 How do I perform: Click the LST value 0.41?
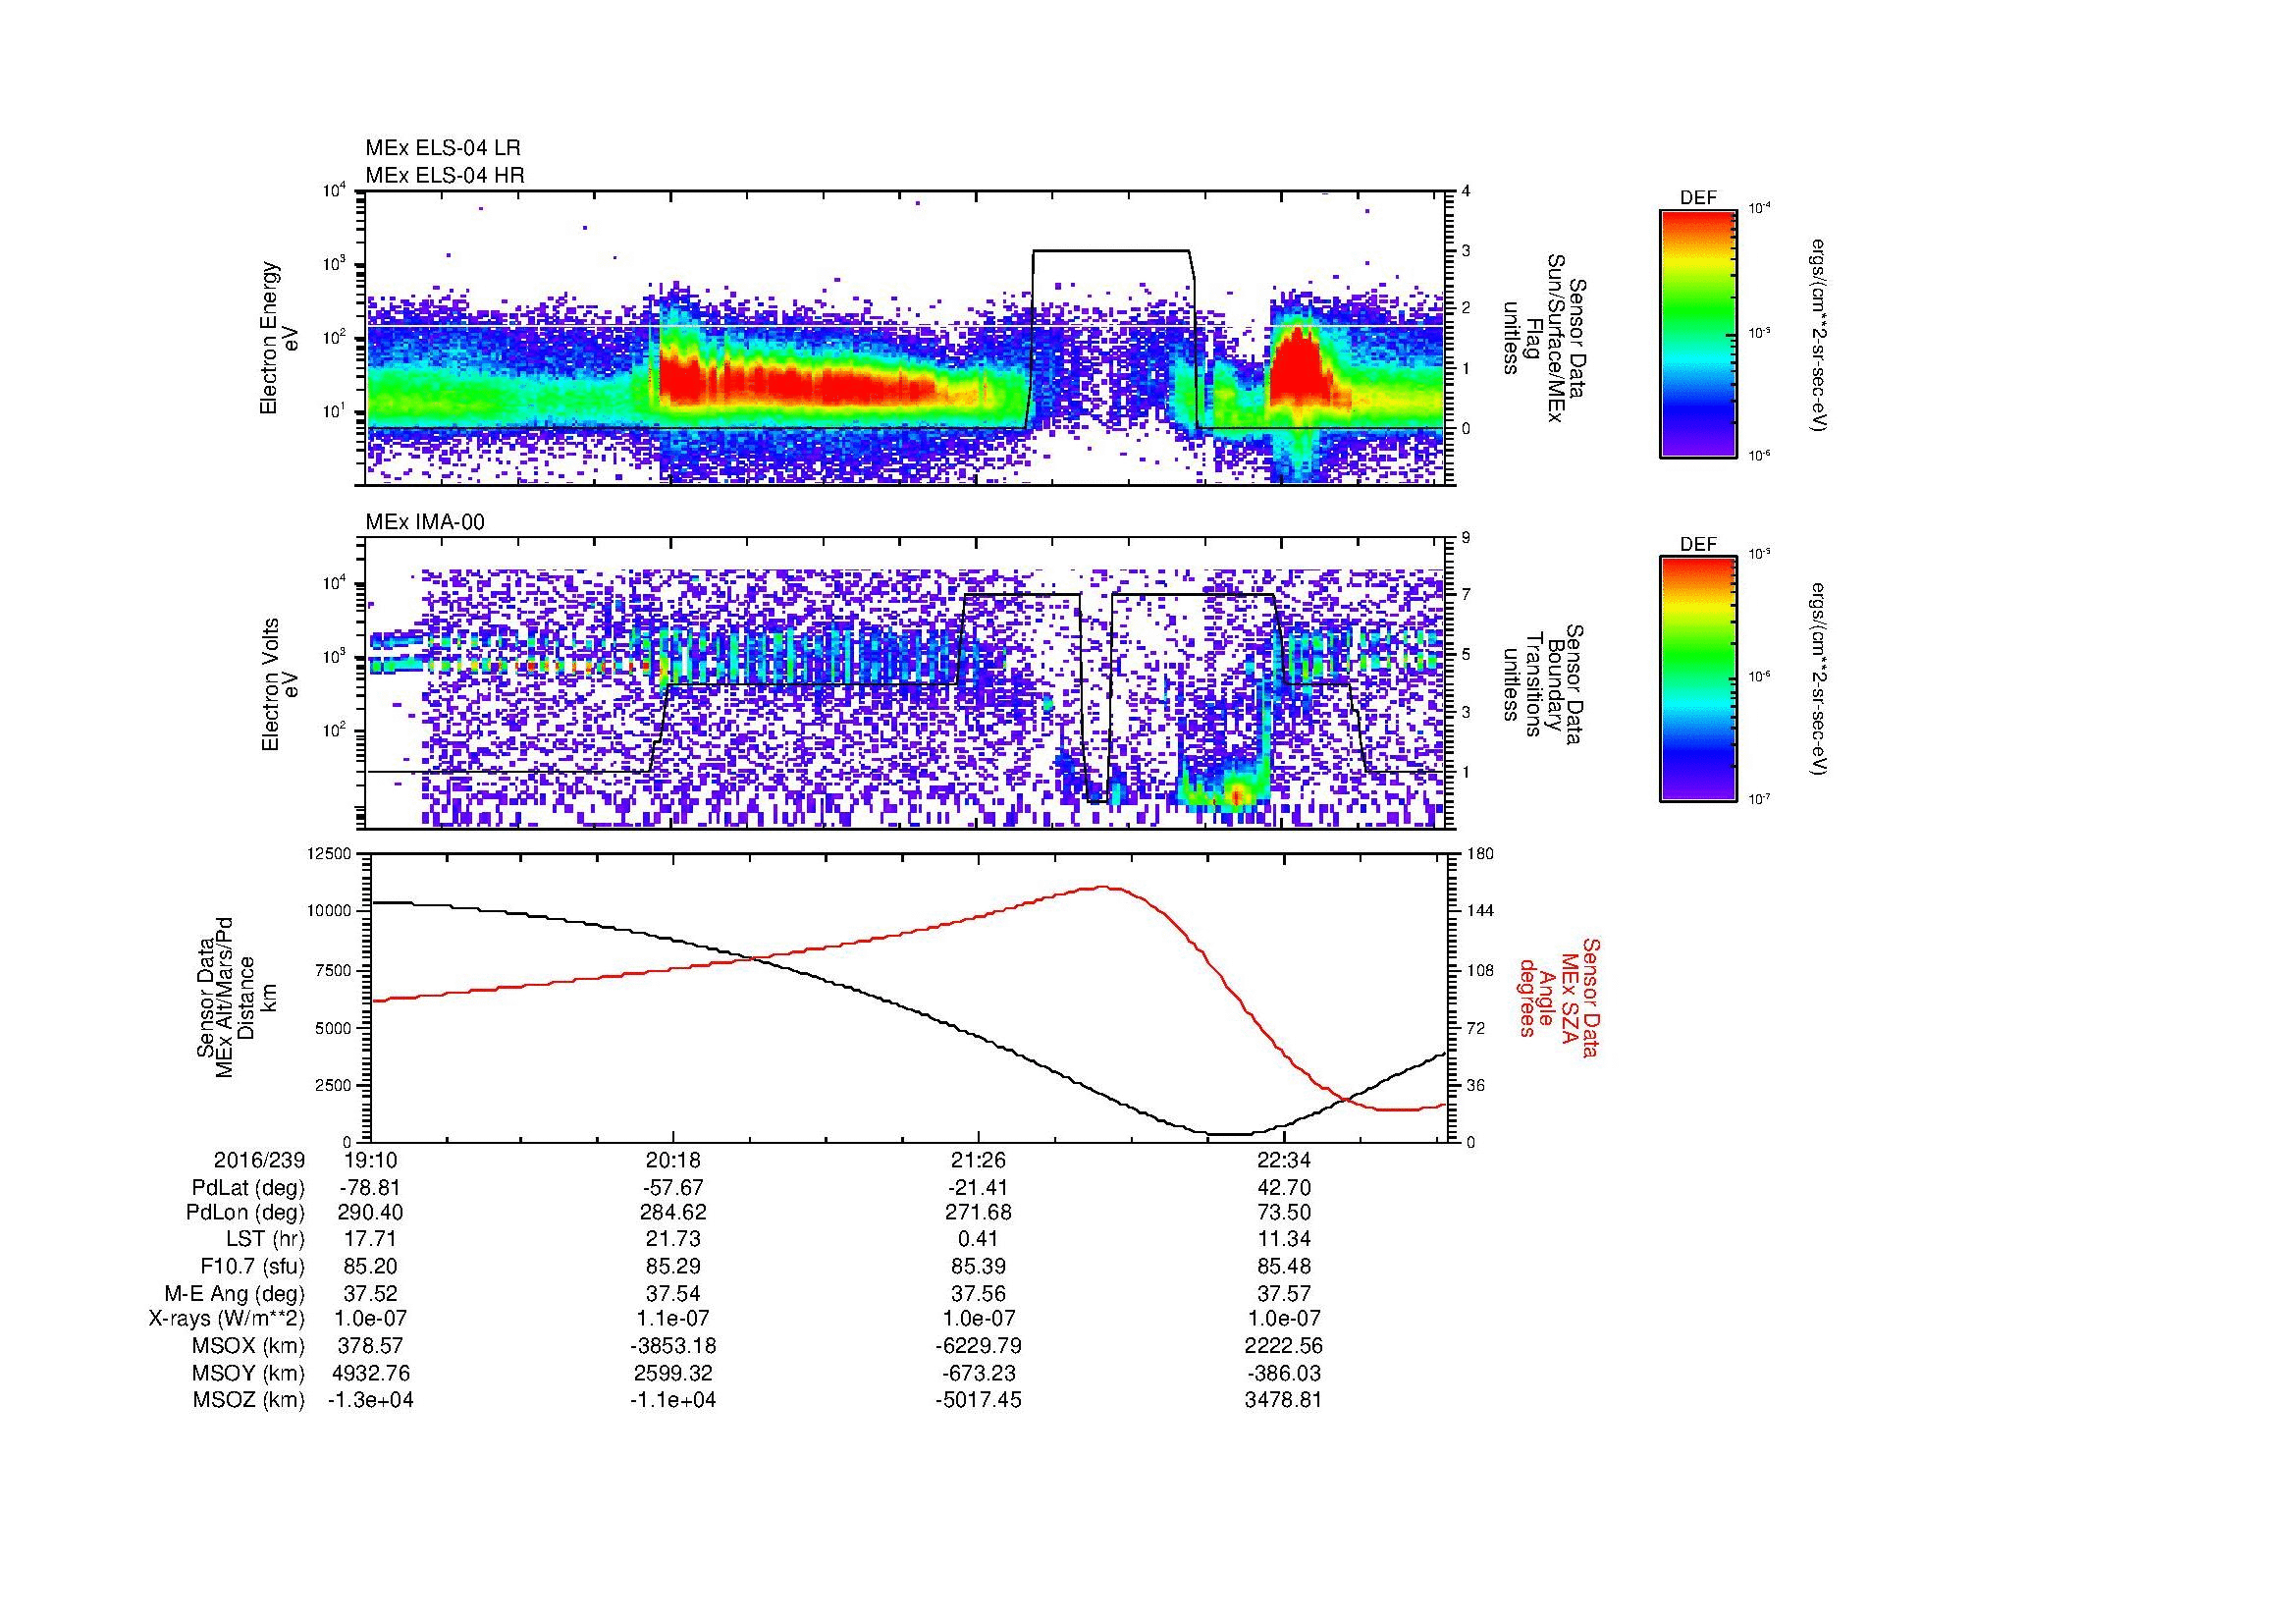(978, 1239)
